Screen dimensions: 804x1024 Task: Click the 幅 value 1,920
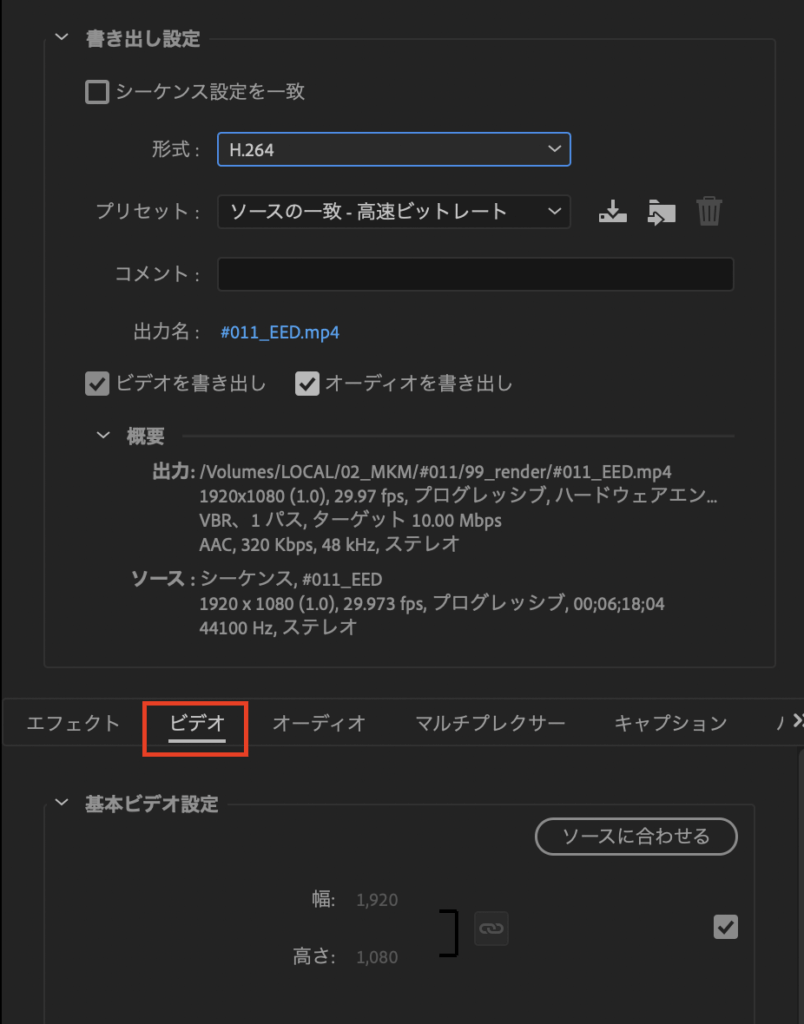(x=377, y=900)
